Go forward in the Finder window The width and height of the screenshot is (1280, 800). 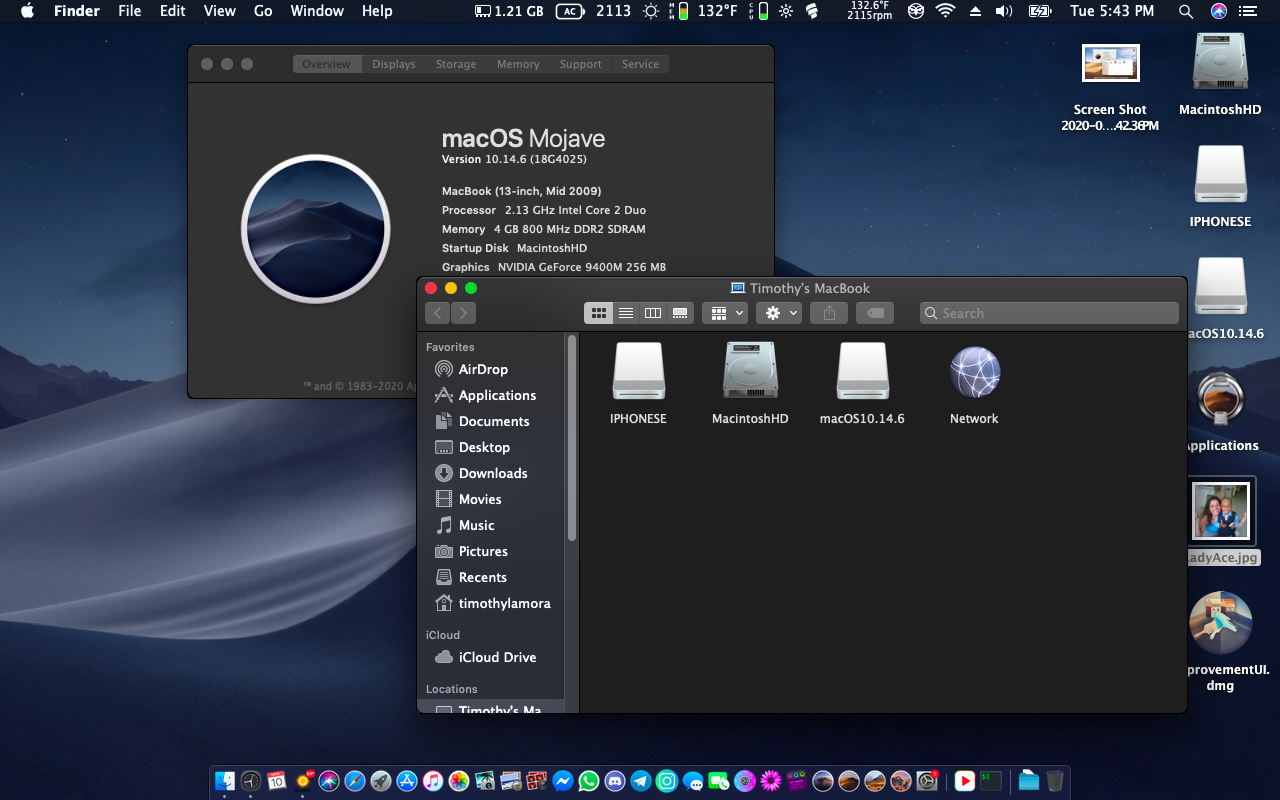click(463, 313)
